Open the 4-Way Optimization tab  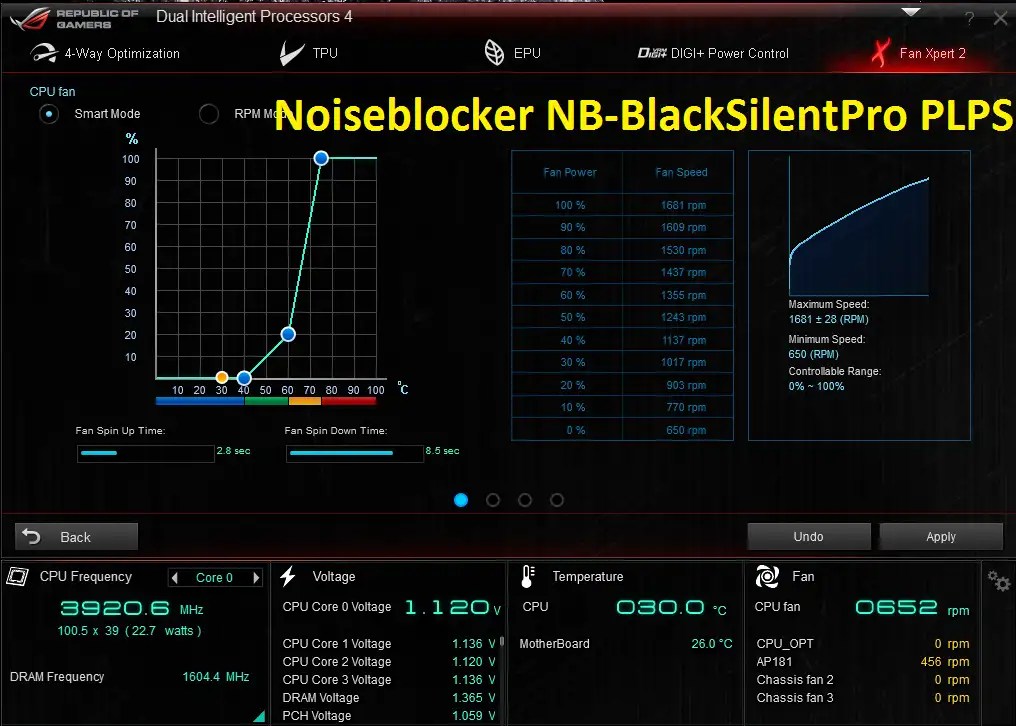(105, 53)
